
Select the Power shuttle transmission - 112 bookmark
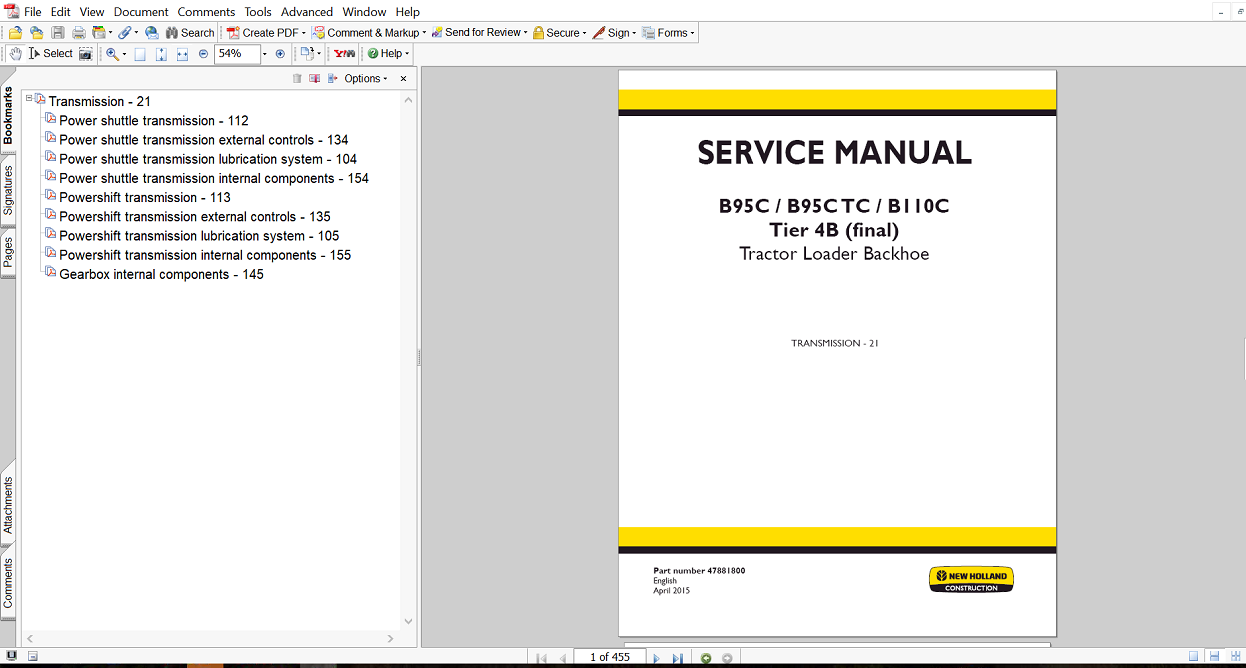coord(152,120)
